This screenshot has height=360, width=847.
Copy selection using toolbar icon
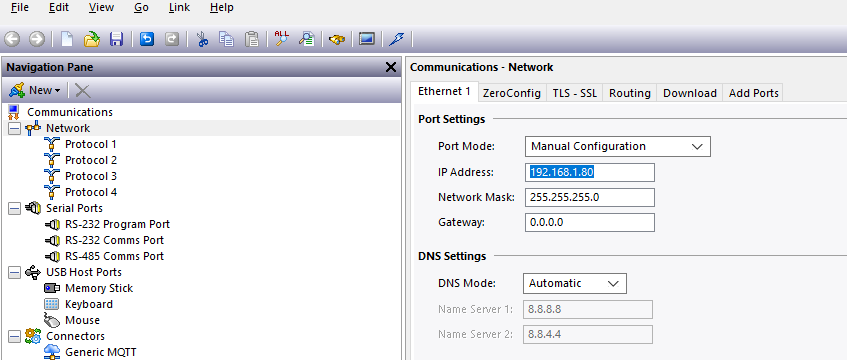[226, 39]
